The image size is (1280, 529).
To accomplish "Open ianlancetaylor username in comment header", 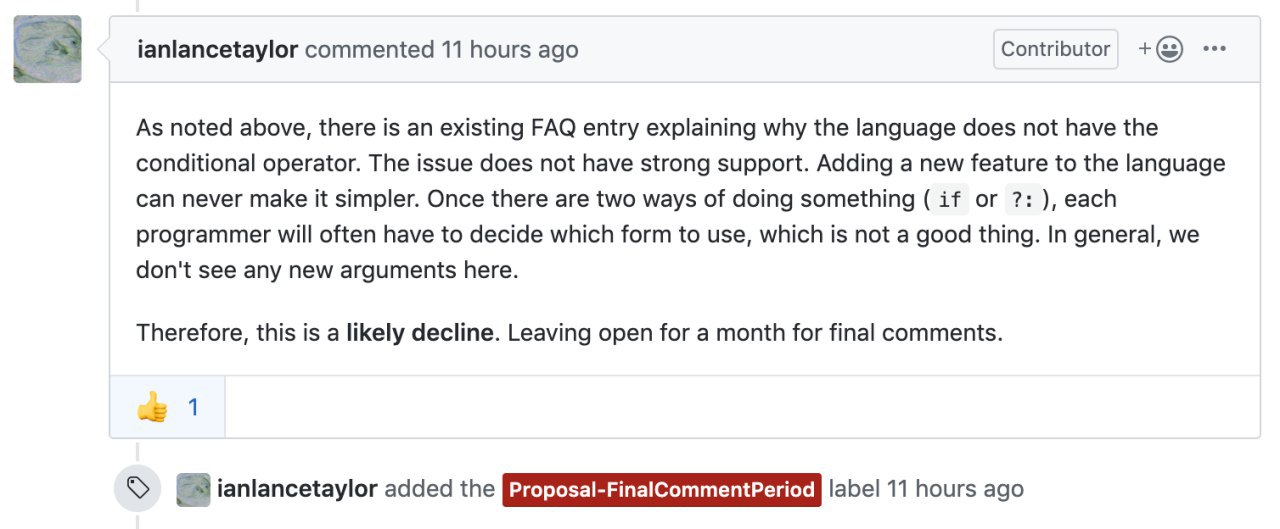I will [x=217, y=50].
